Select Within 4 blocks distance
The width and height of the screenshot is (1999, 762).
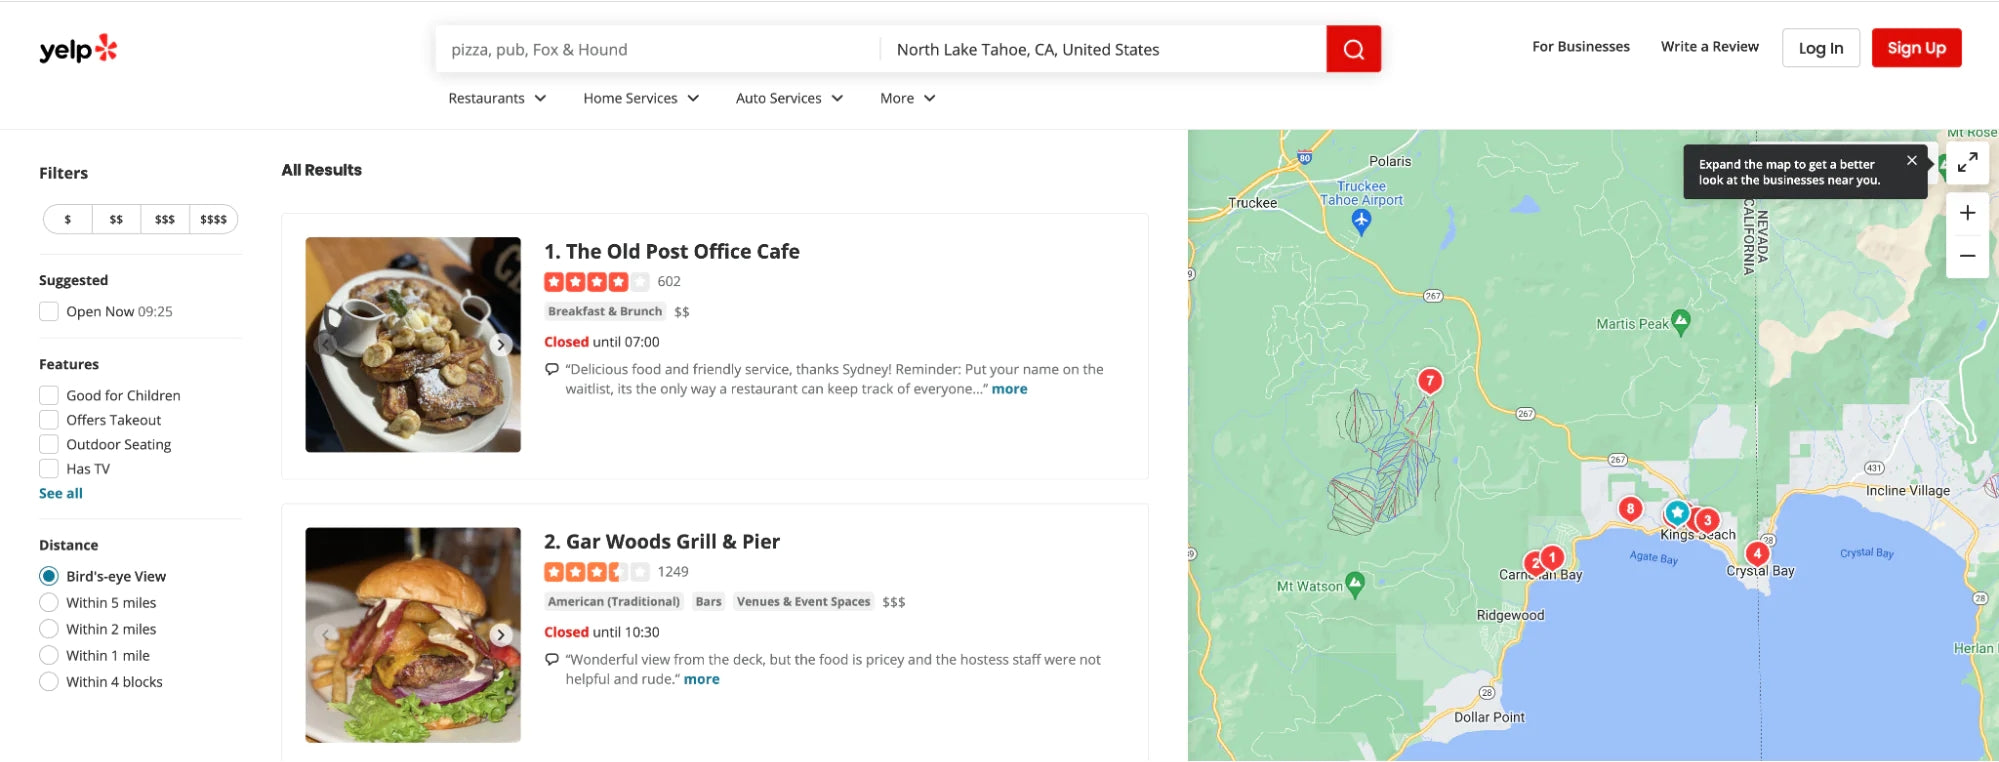click(48, 682)
